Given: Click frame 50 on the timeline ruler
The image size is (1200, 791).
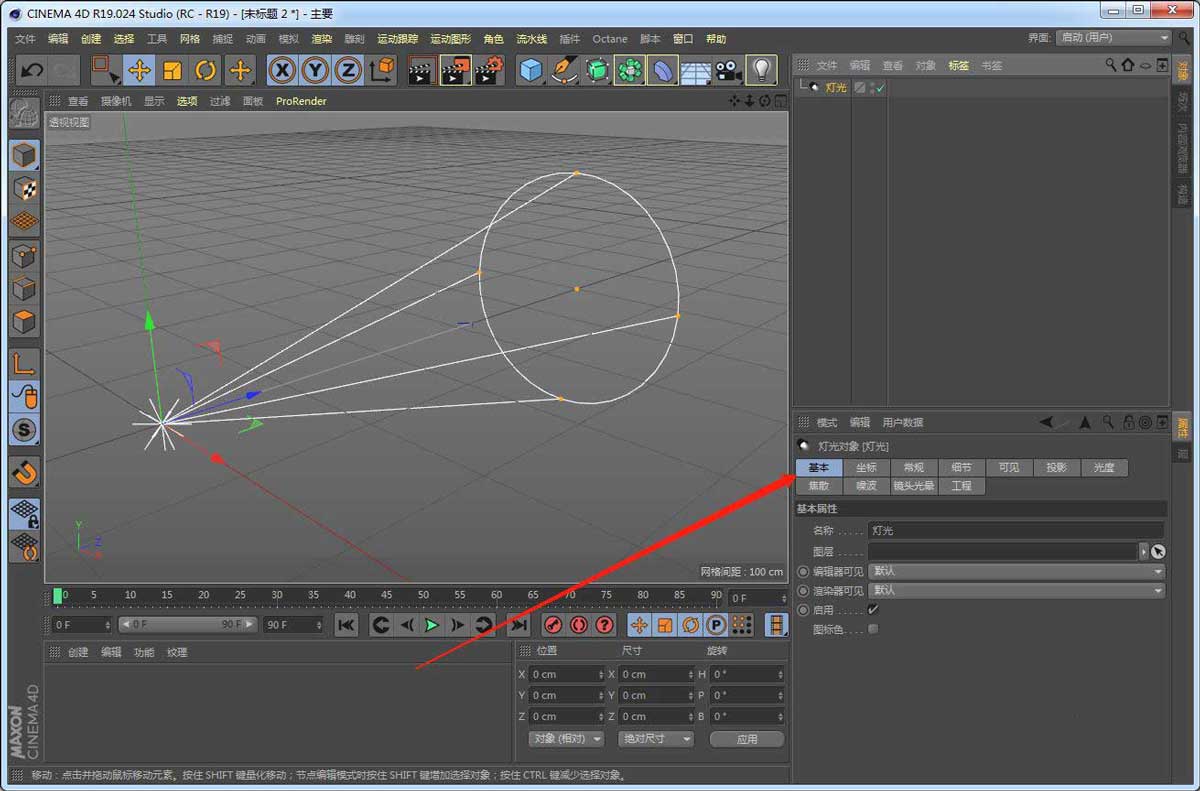Looking at the screenshot, I should pyautogui.click(x=423, y=596).
